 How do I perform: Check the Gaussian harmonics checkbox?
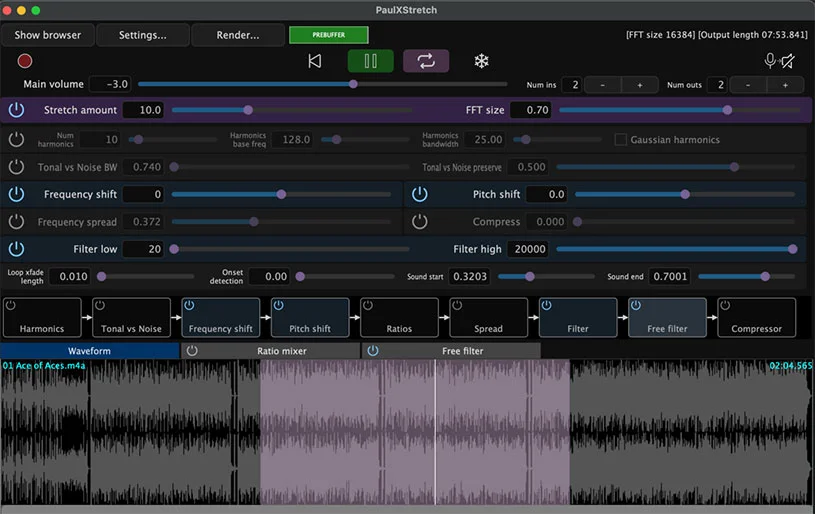pyautogui.click(x=621, y=140)
